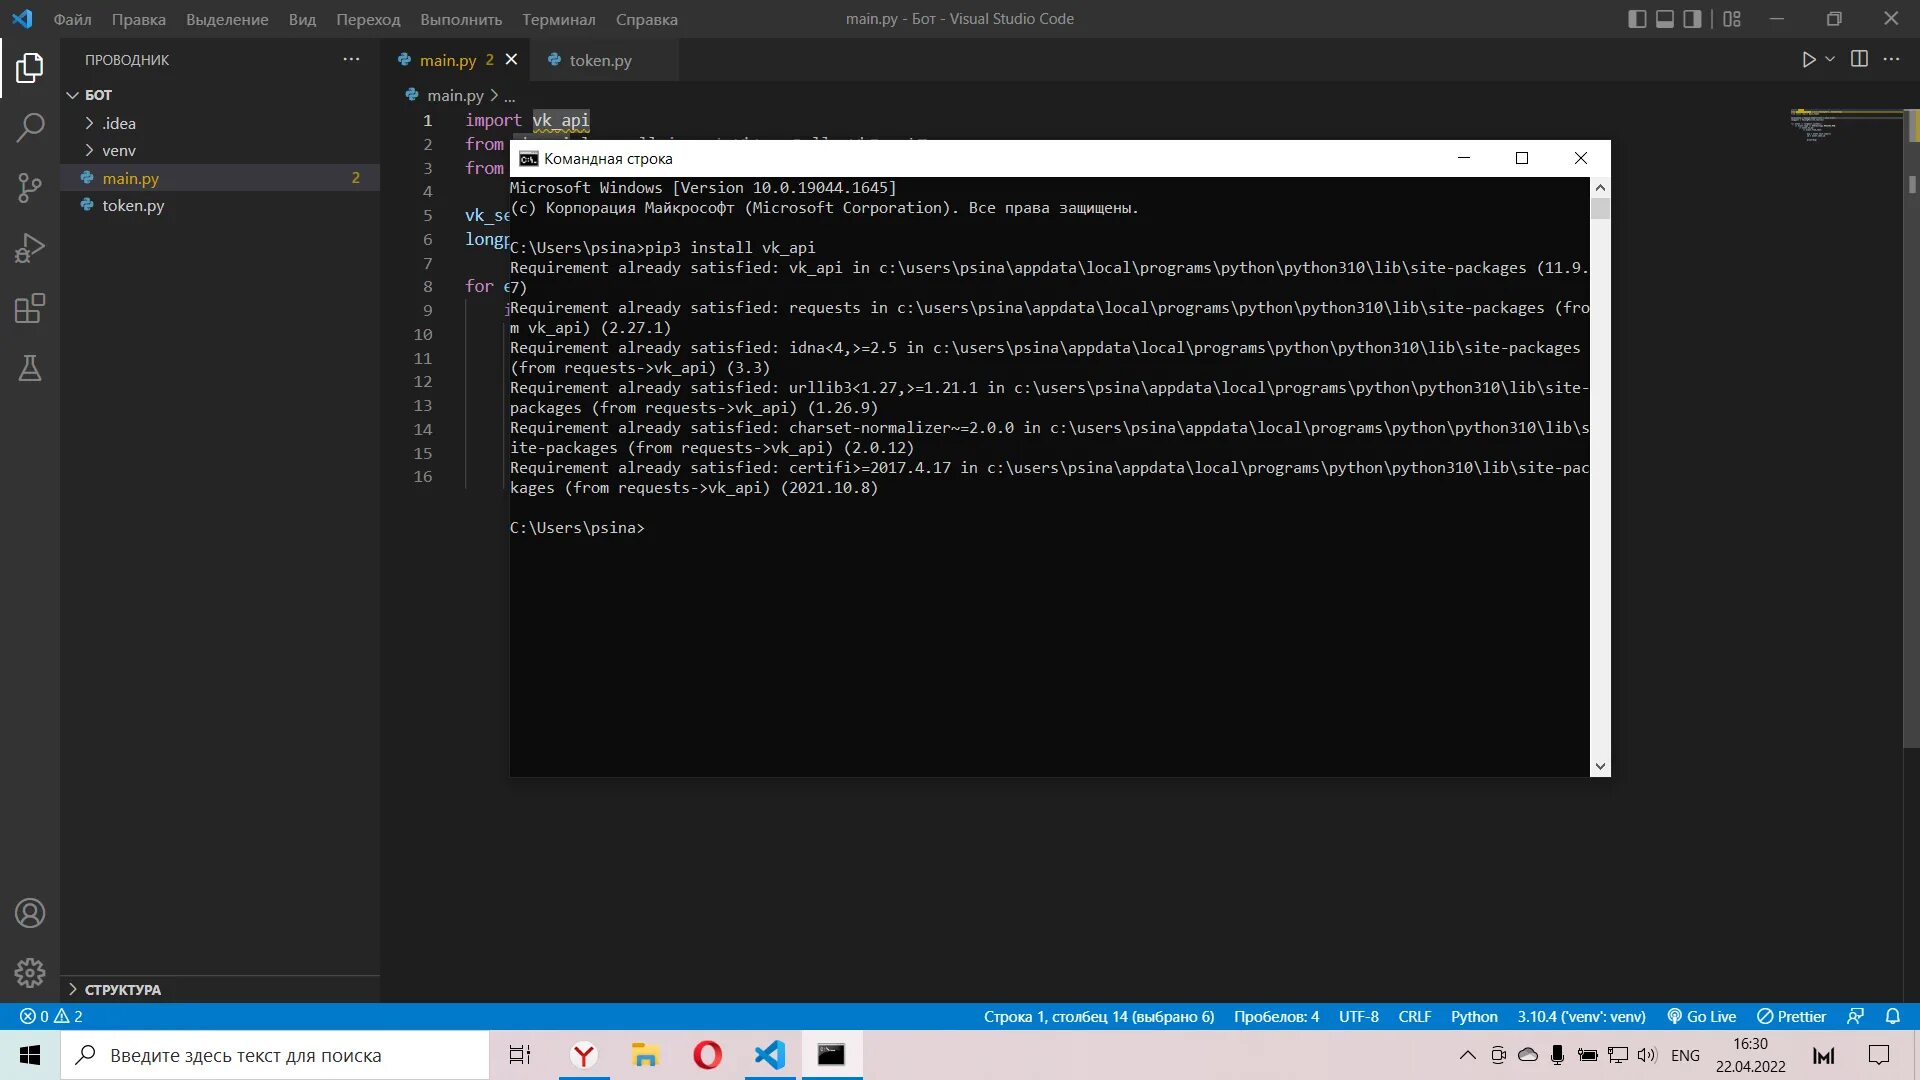Click the Command Prompt window scrollbar down arrow
The width and height of the screenshot is (1920, 1080).
[x=1600, y=766]
